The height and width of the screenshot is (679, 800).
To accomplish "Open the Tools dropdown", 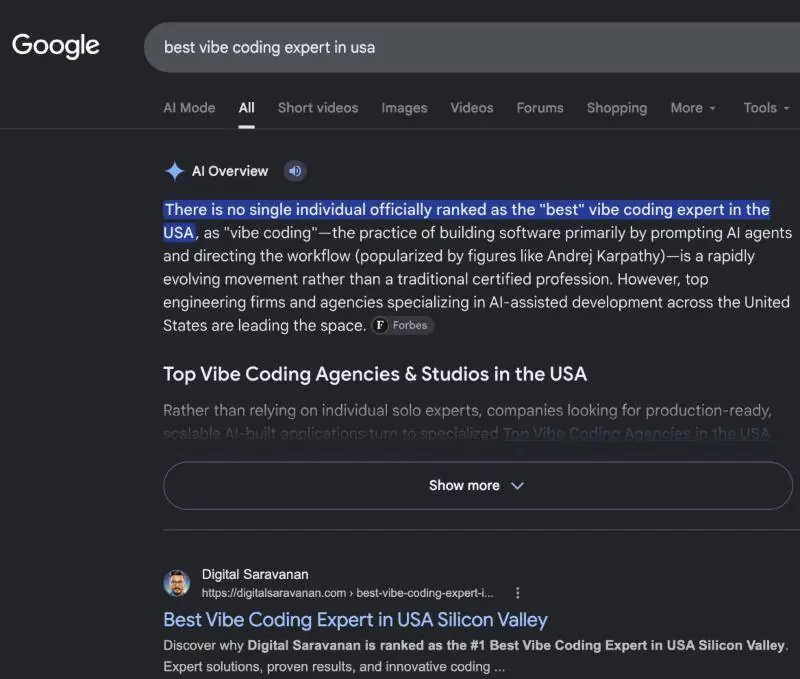I will click(x=766, y=108).
